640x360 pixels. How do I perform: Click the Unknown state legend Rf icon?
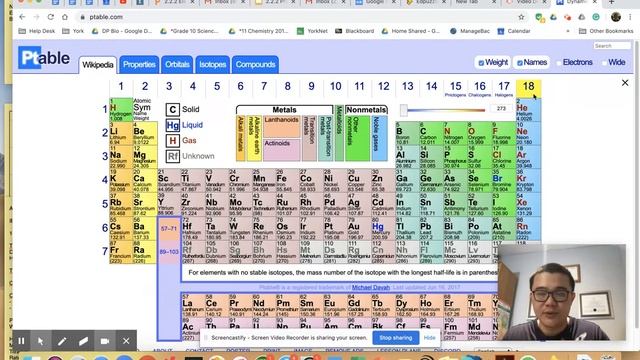tap(173, 156)
